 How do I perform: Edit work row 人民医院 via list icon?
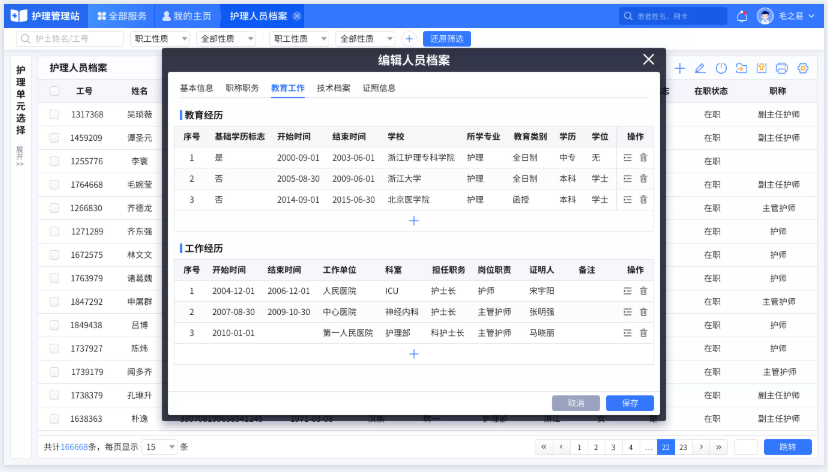tap(627, 291)
